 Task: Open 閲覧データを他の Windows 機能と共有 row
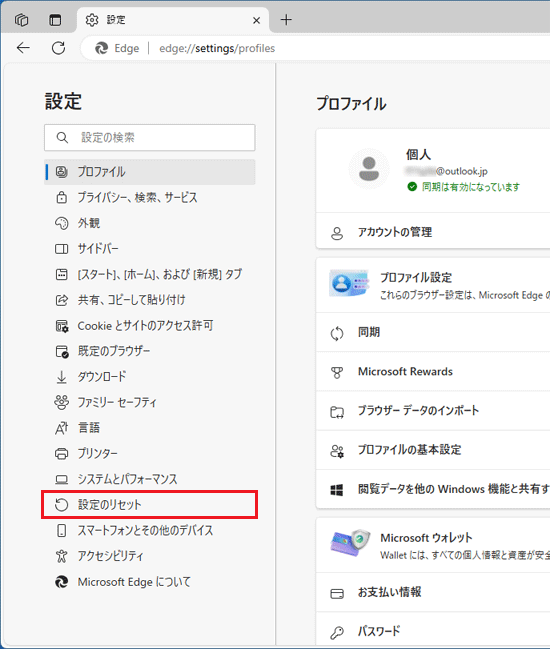click(x=433, y=489)
